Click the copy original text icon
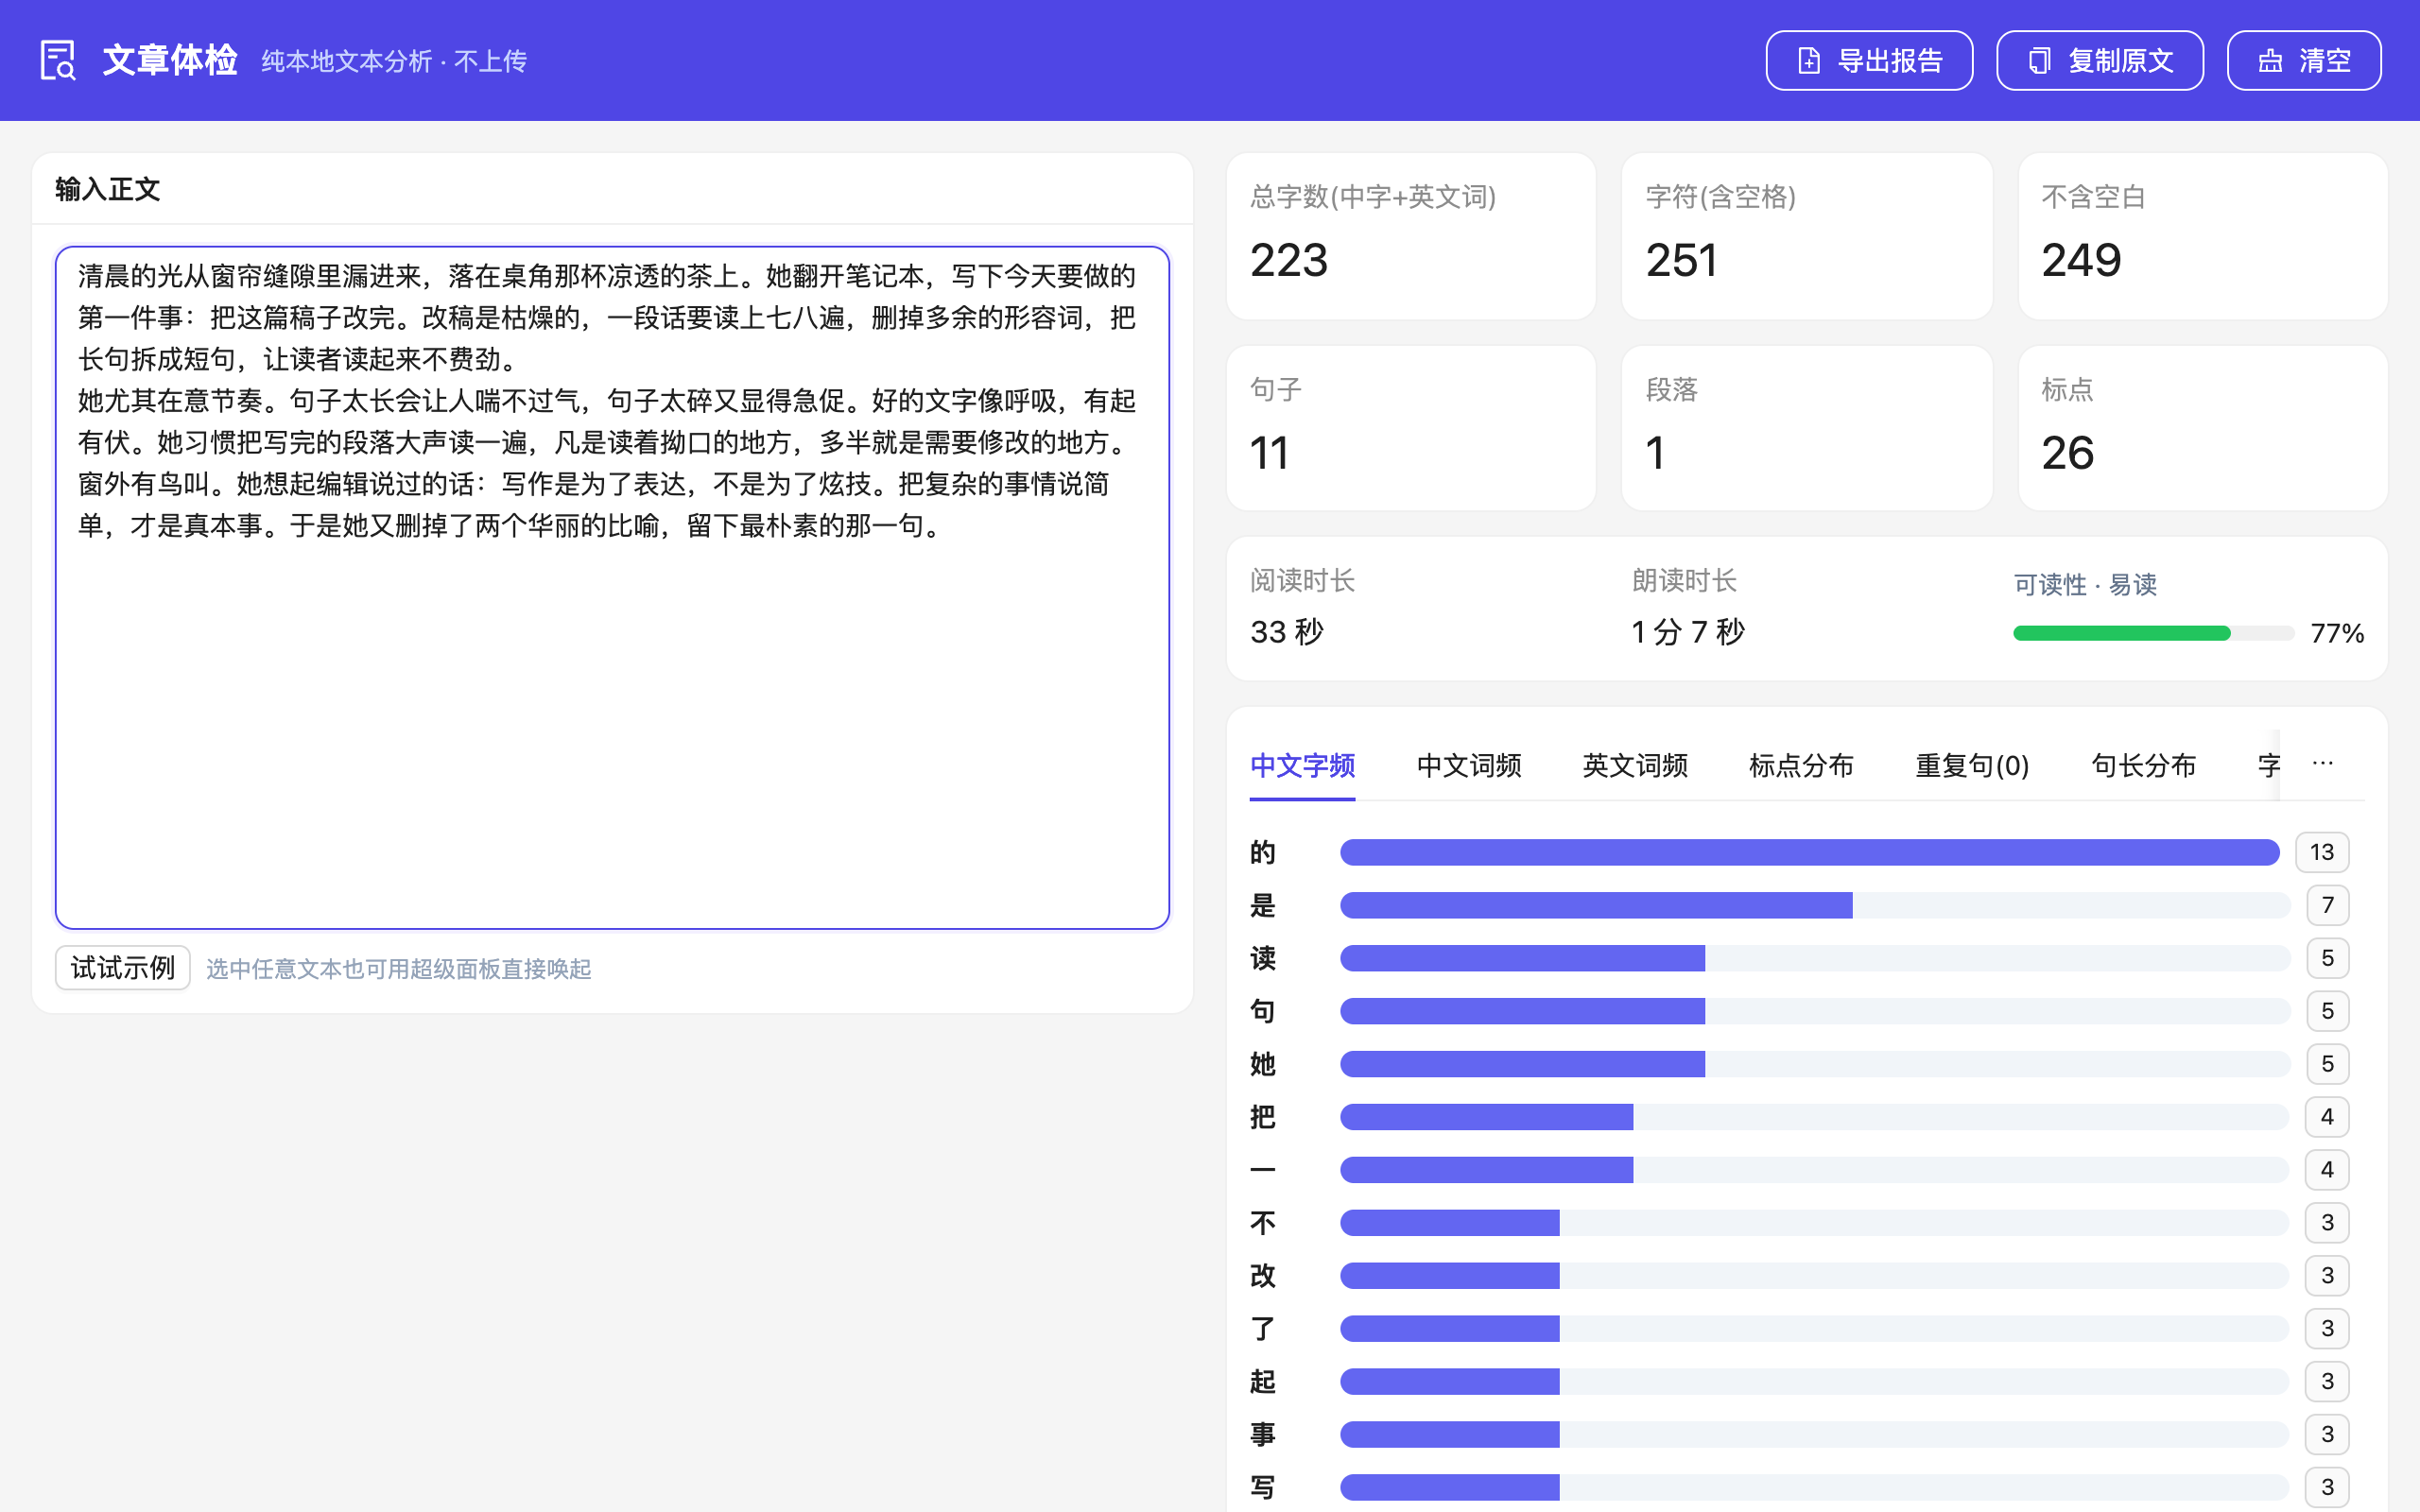Viewport: 2420px width, 1512px height. (x=2039, y=61)
